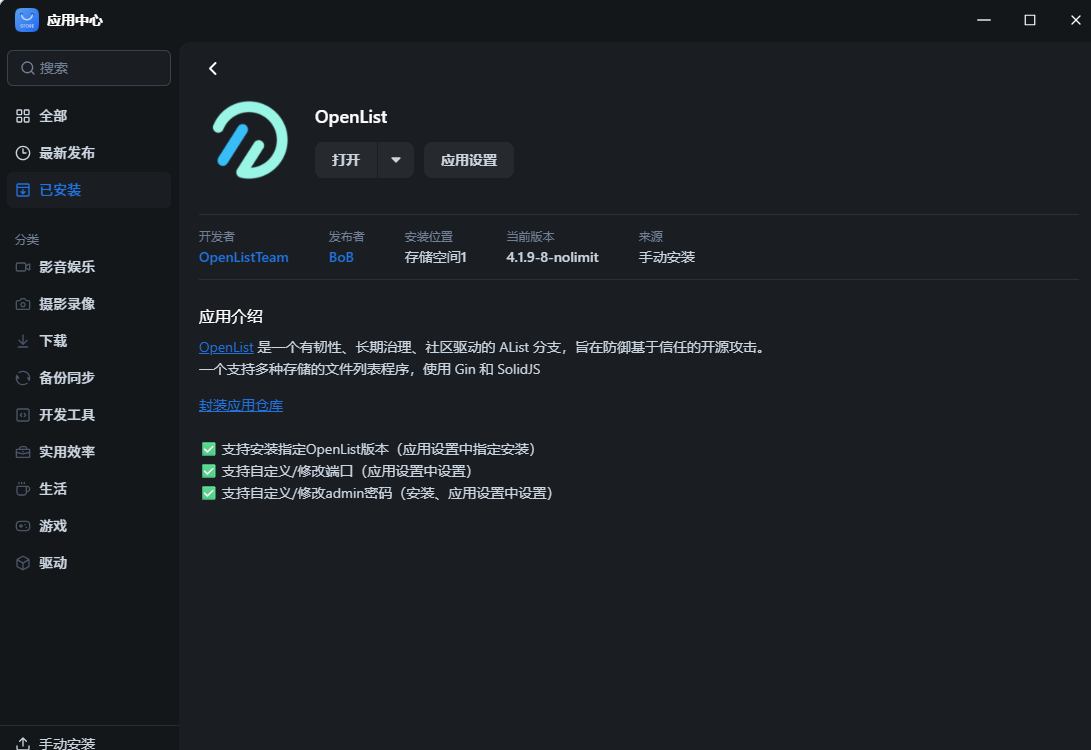Select the 最新发布 menu item
This screenshot has height=750, width=1091.
coord(89,153)
